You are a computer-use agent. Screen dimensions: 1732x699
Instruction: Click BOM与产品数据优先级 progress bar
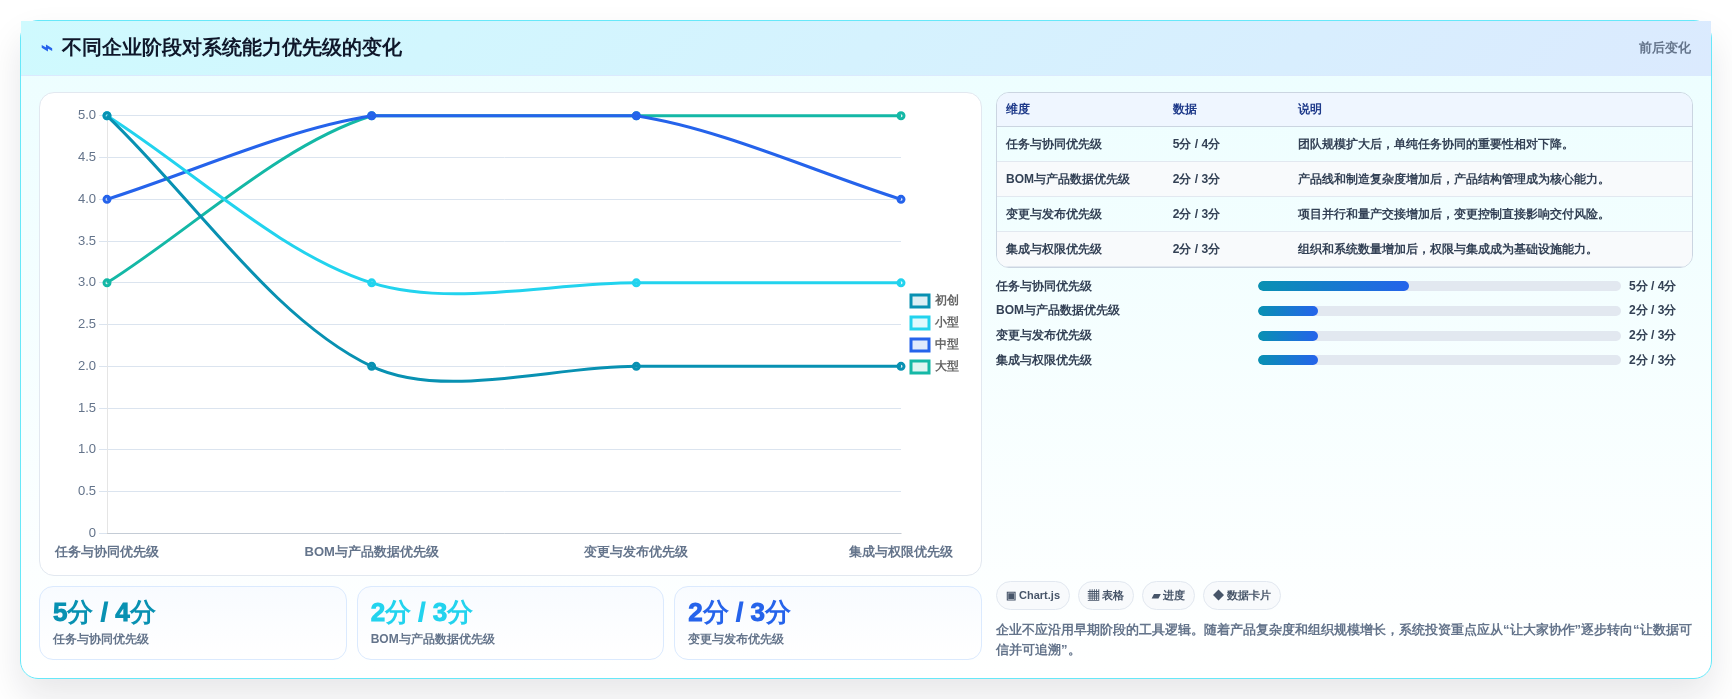[1439, 311]
